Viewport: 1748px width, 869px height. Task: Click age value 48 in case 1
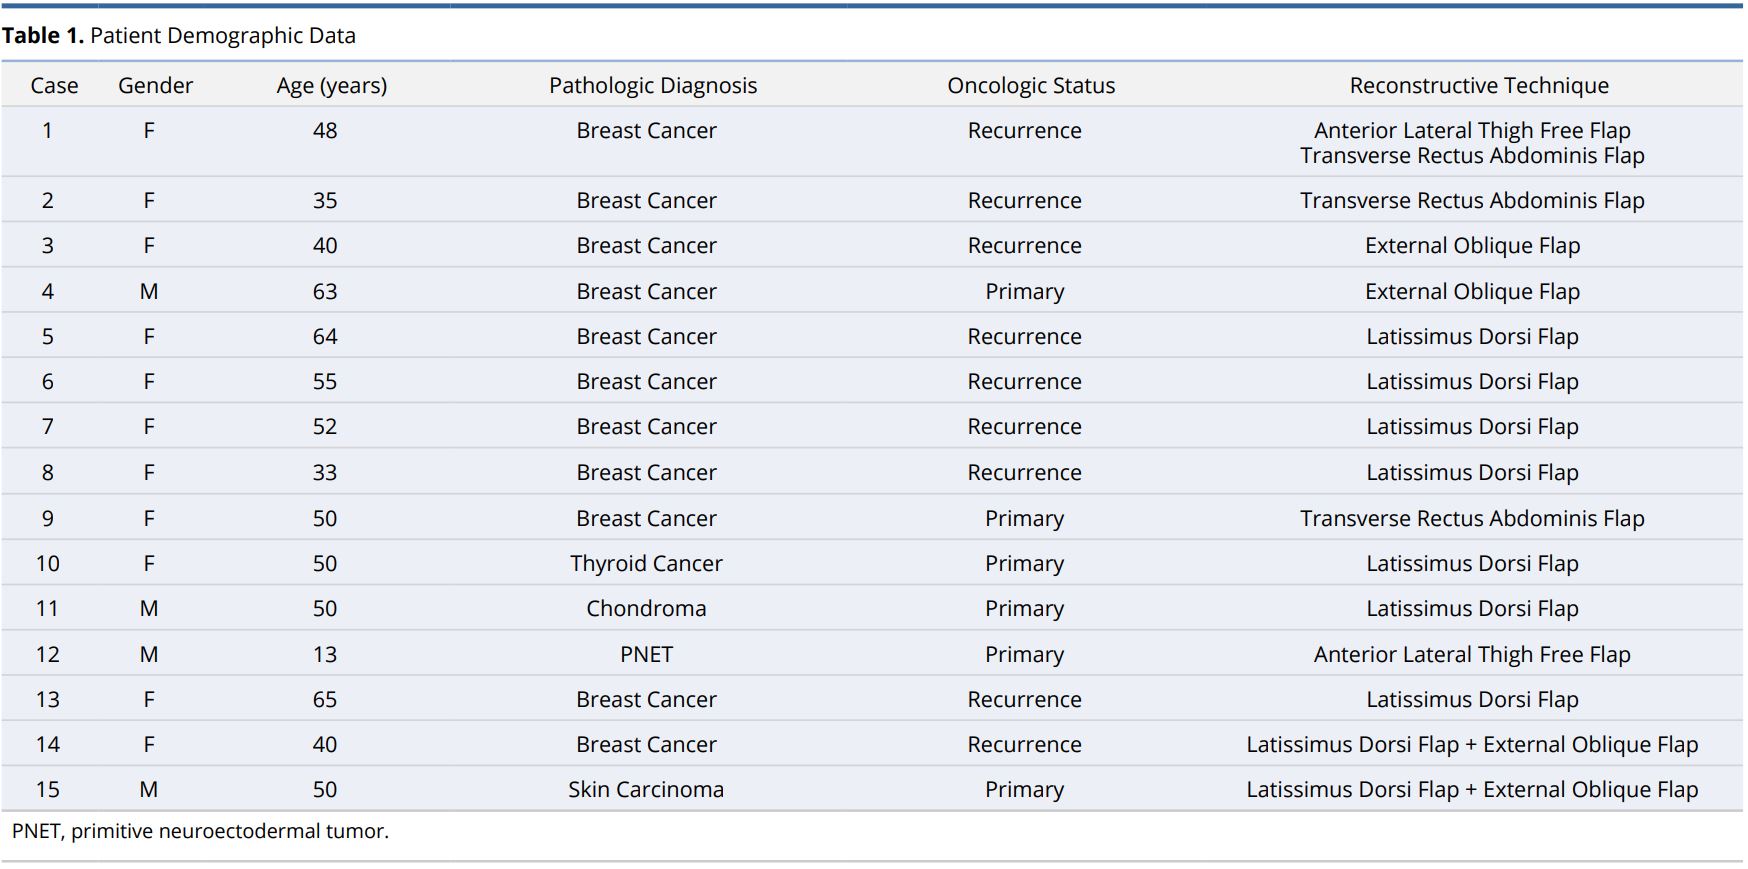click(325, 131)
